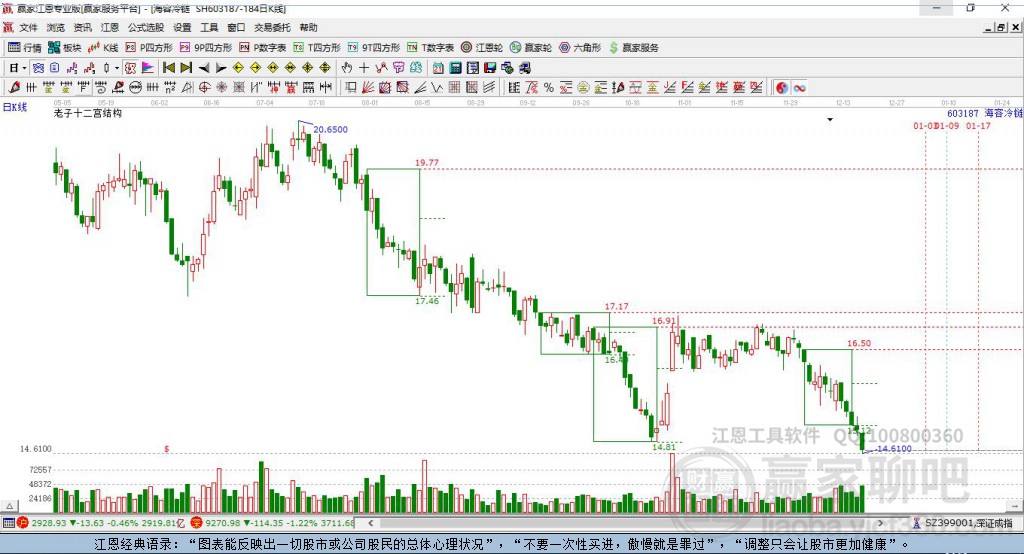Screen dimensions: 1024x554
Task: Click small black triangle above chart near 603187
Action: click(830, 120)
